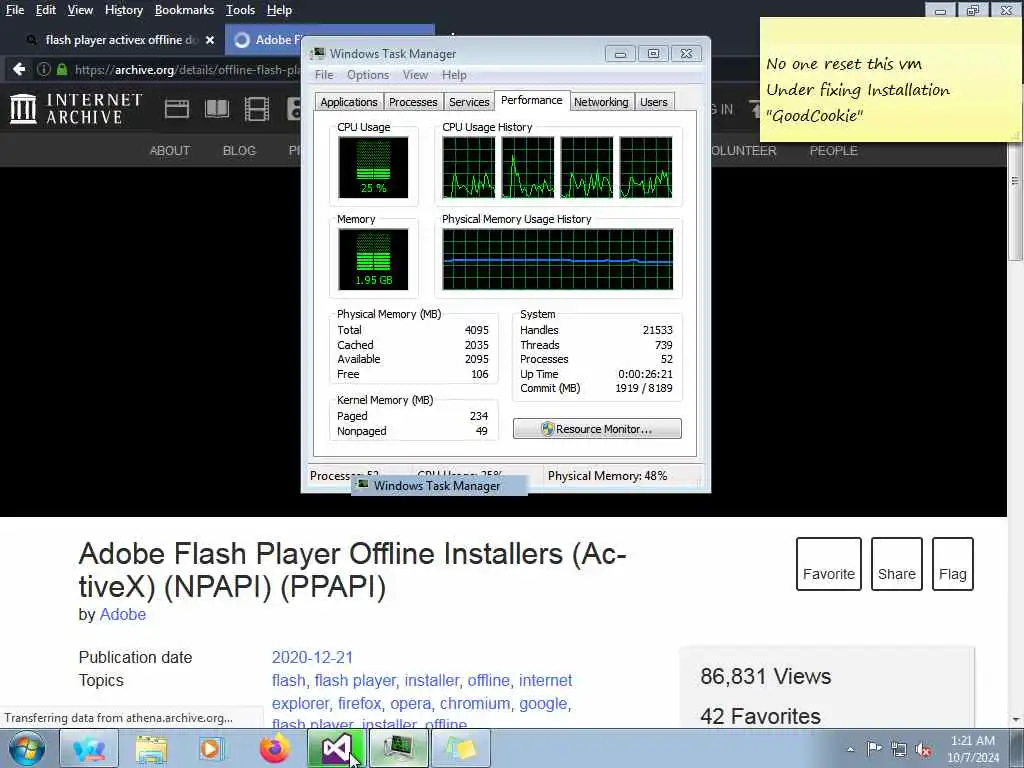This screenshot has width=1024, height=768.
Task: Open Action Center flag icon in tray
Action: (874, 748)
